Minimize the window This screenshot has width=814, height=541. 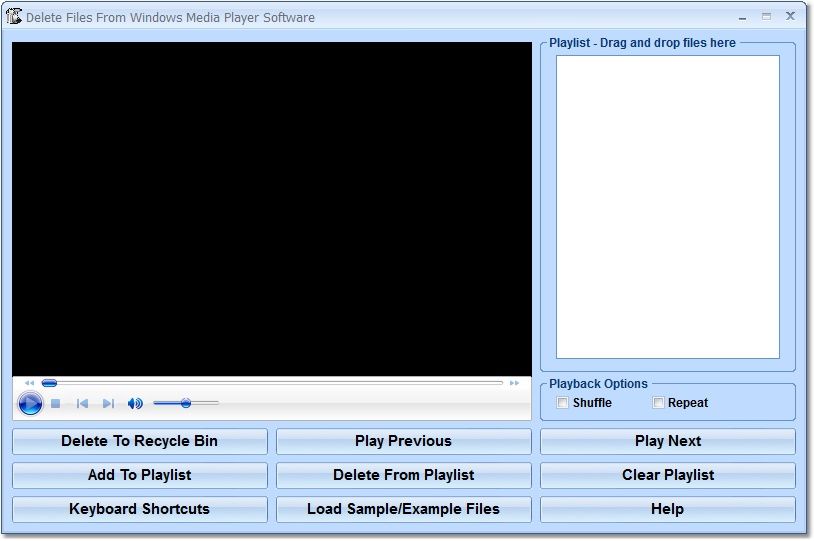(742, 17)
